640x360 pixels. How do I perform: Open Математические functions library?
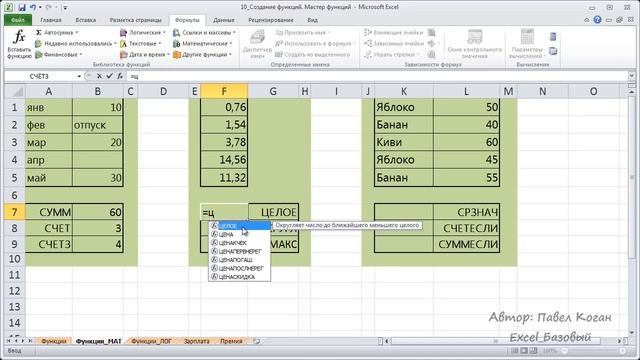click(202, 43)
